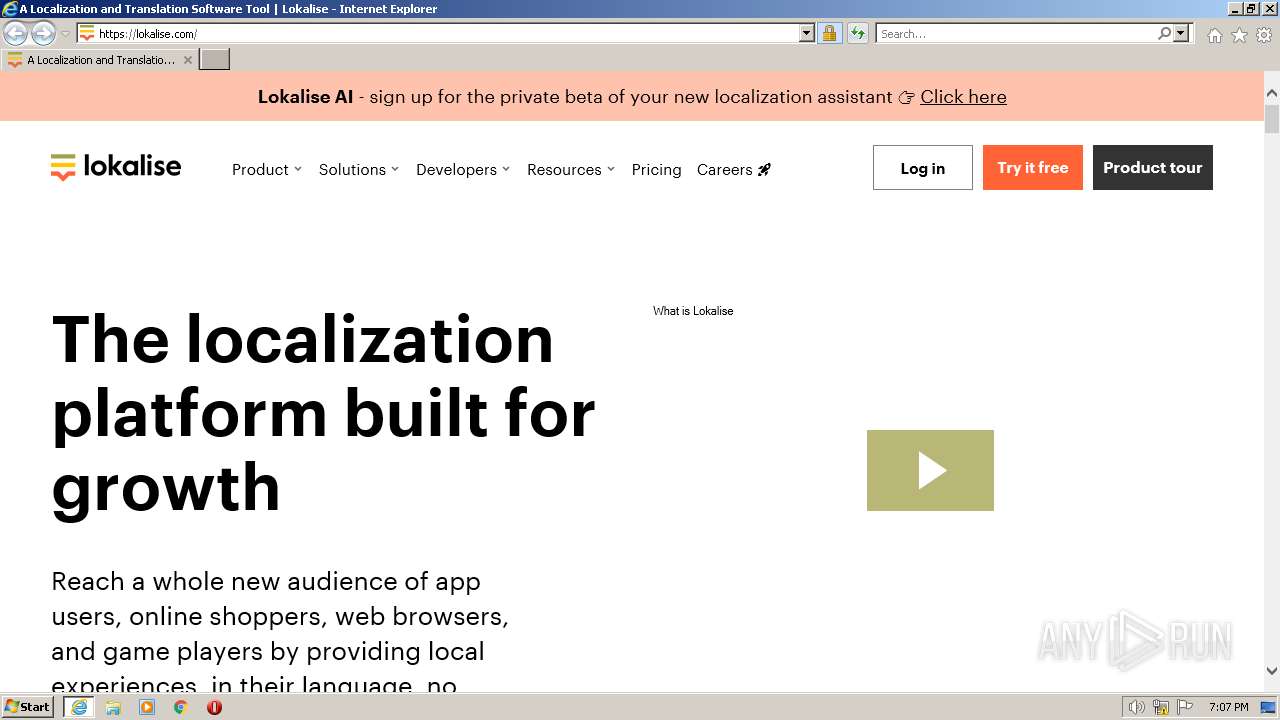1280x720 pixels.
Task: Open a new blank tab
Action: [215, 60]
